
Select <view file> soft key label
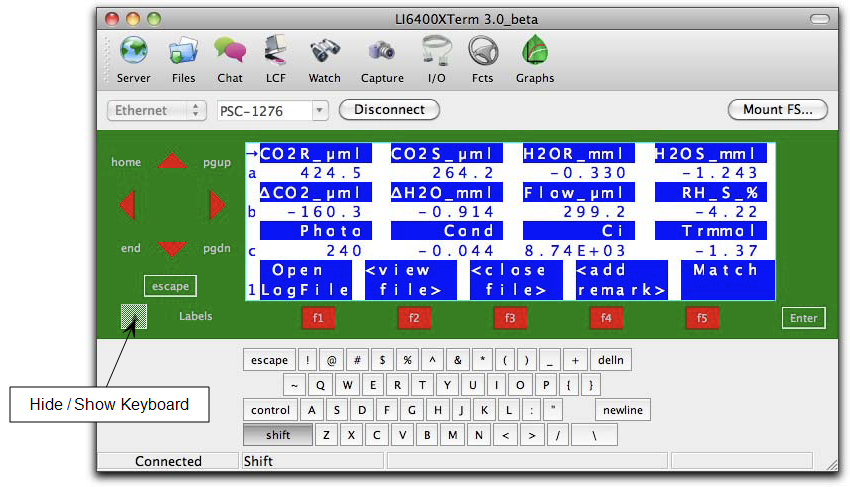[411, 280]
